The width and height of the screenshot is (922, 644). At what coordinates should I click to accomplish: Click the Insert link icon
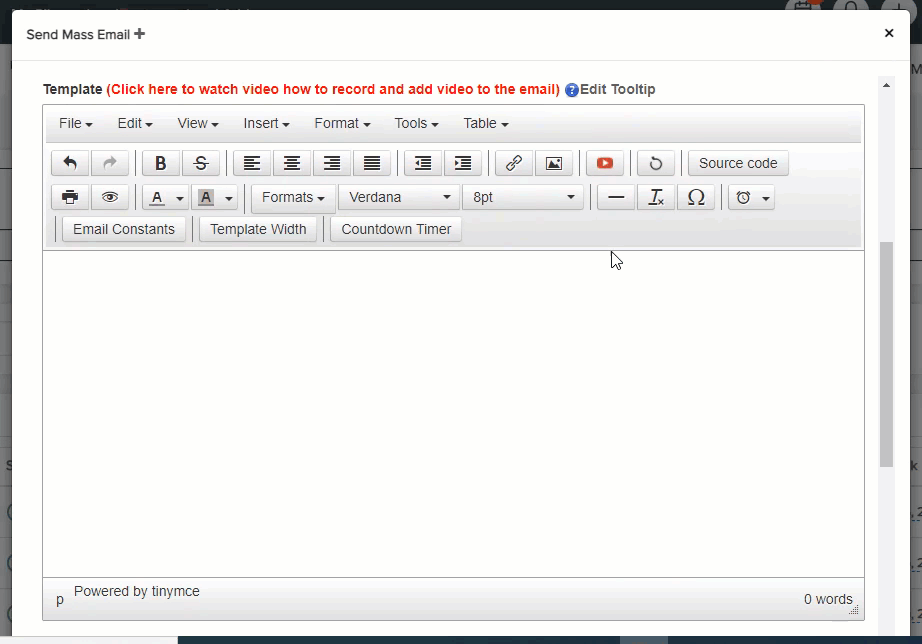tap(514, 164)
